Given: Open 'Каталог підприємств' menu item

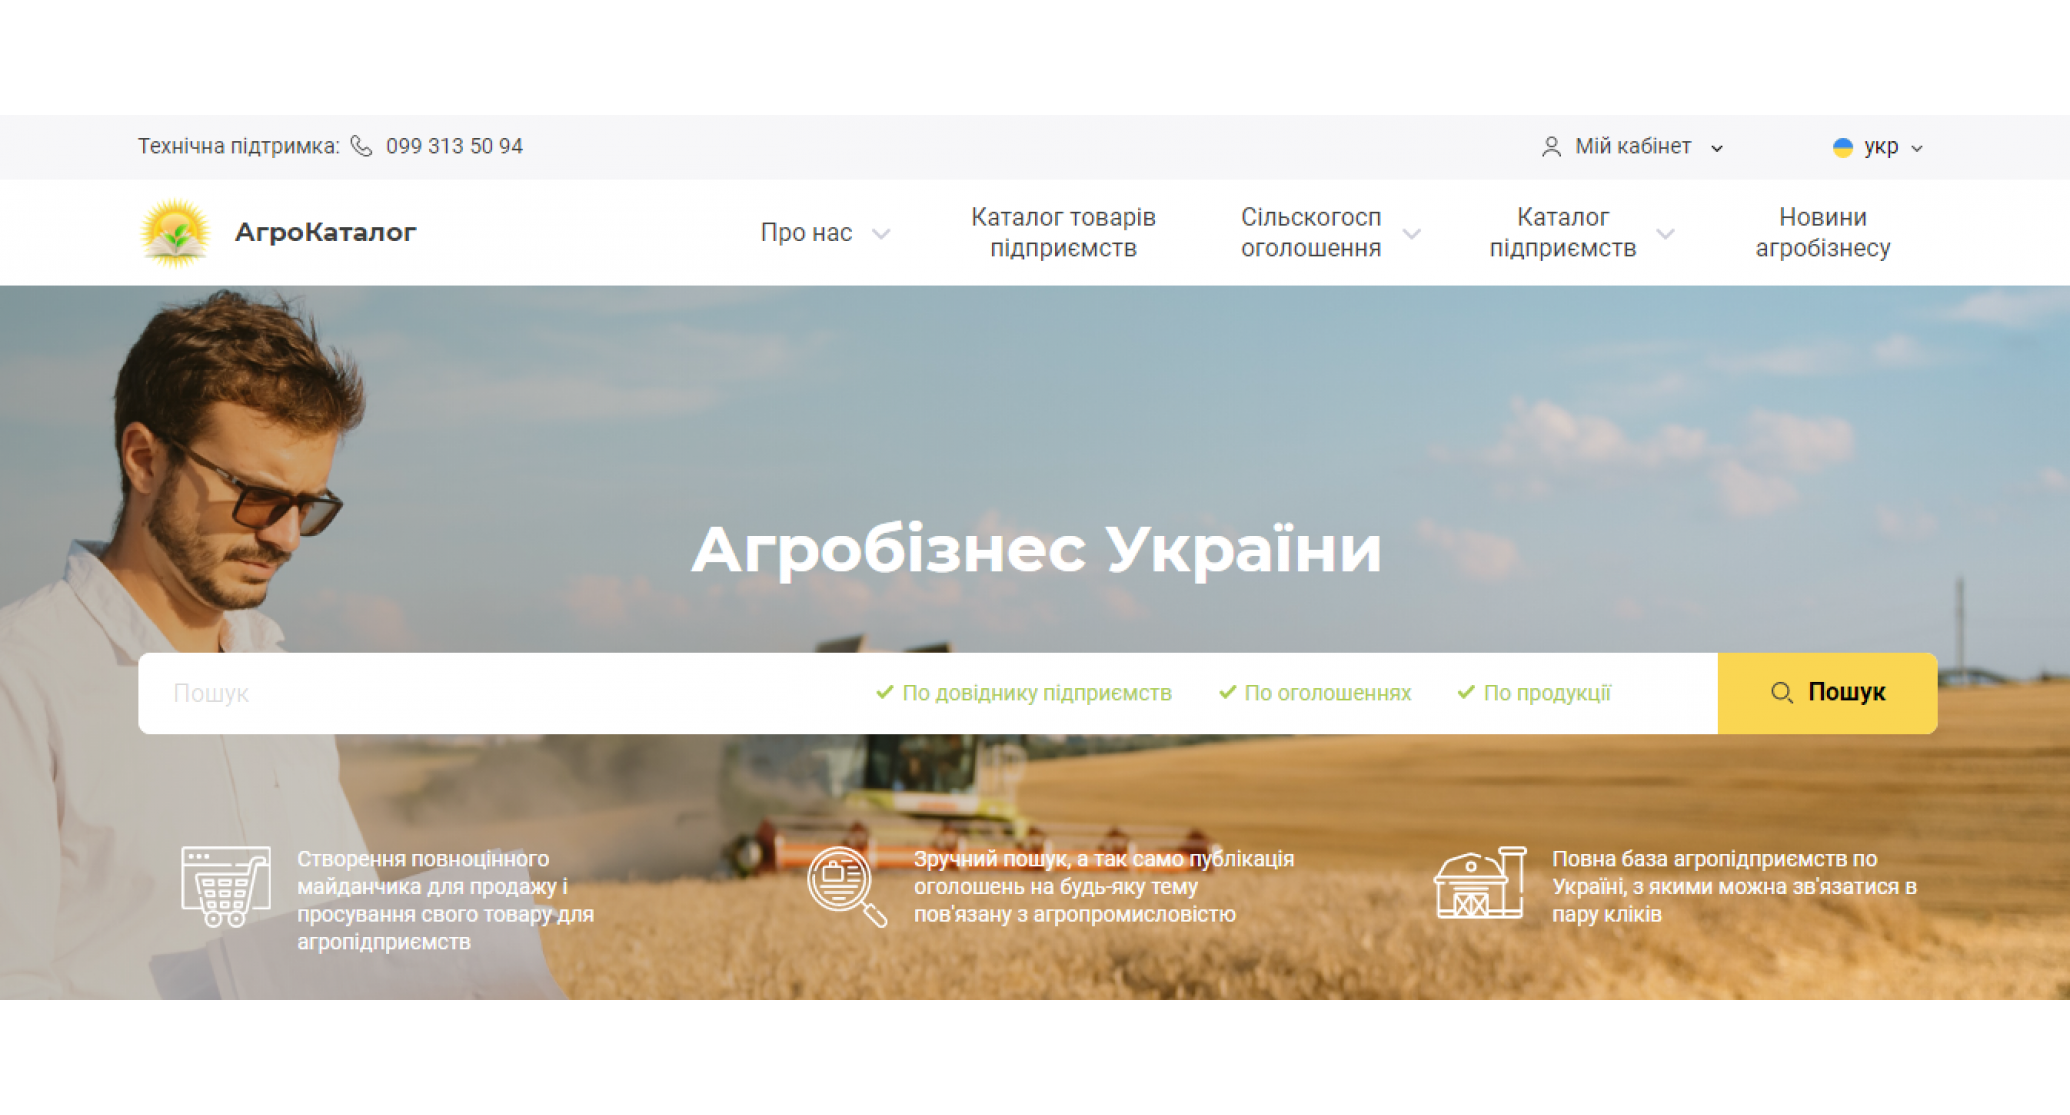Looking at the screenshot, I should [x=1563, y=232].
